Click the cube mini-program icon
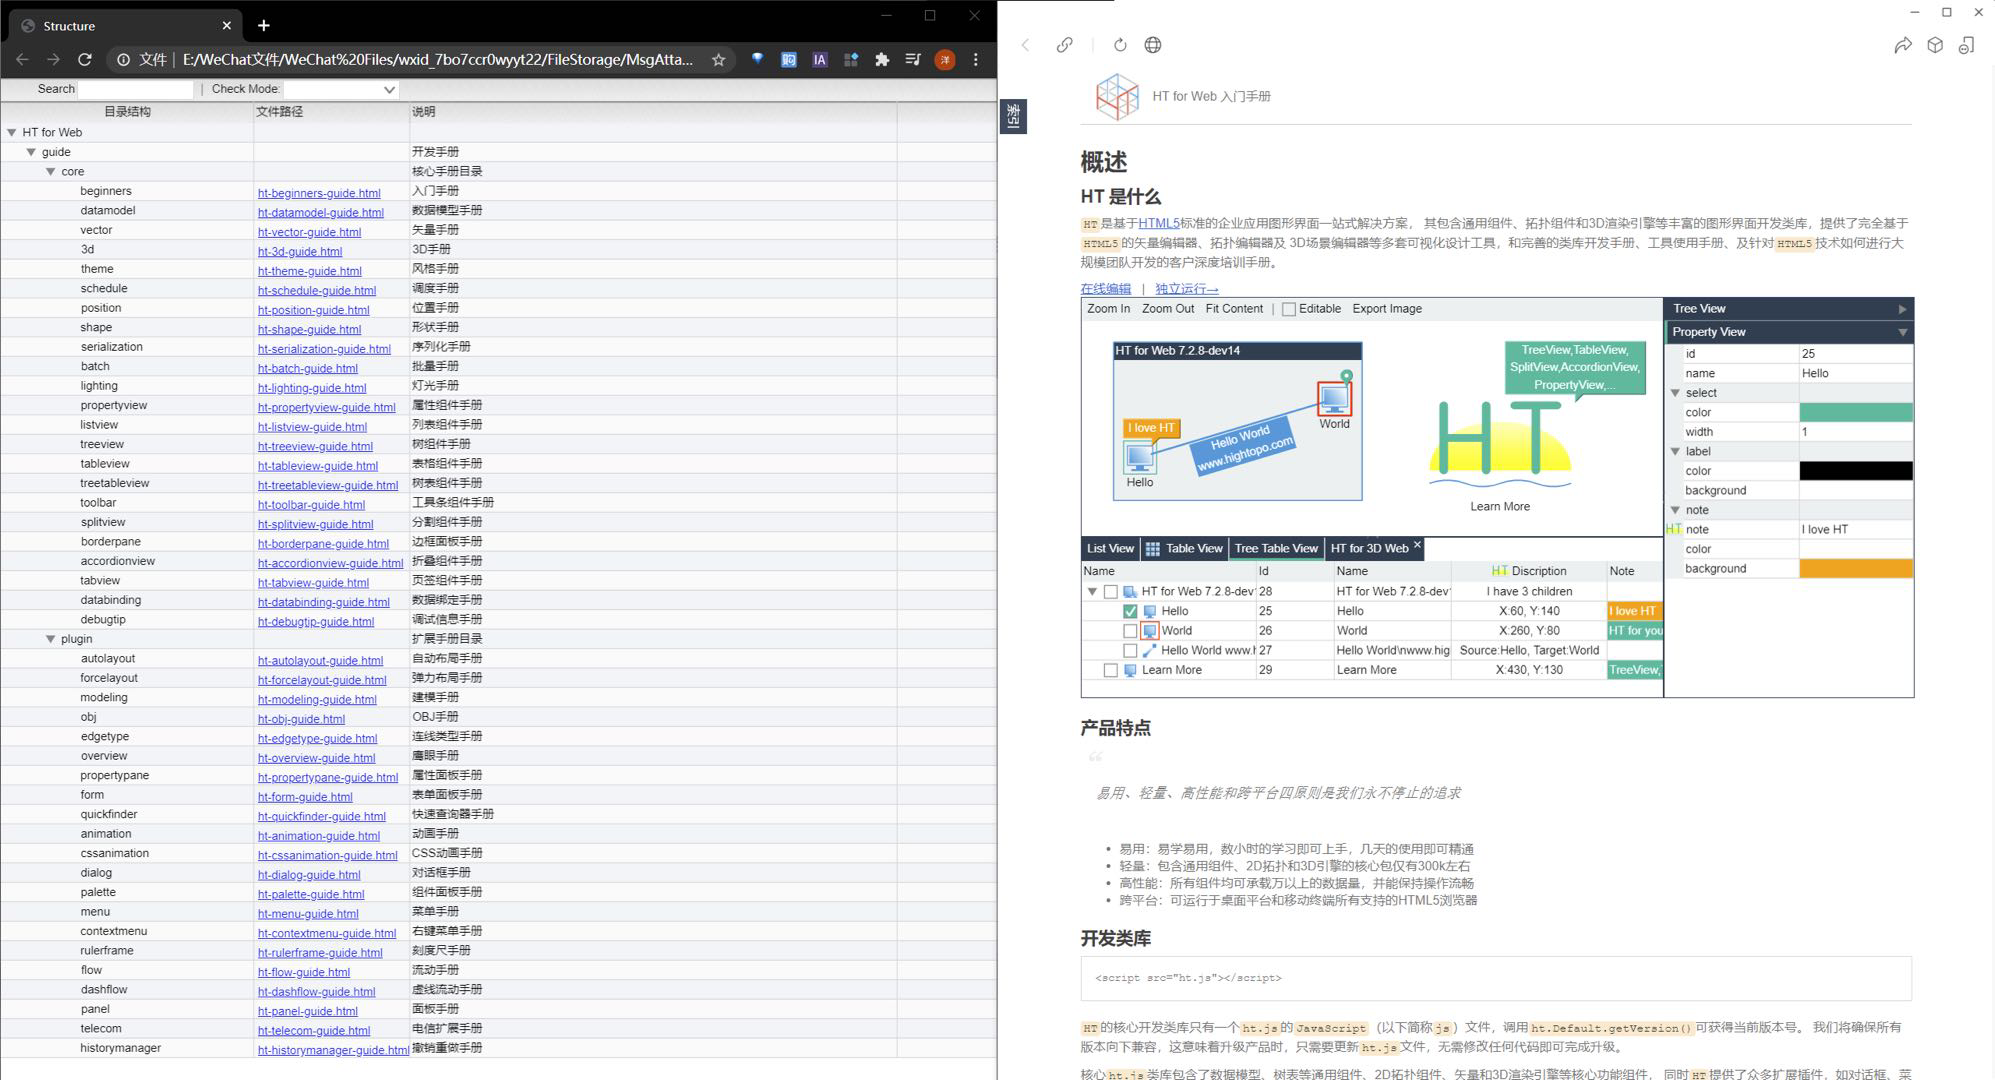This screenshot has height=1080, width=1995. click(1935, 45)
